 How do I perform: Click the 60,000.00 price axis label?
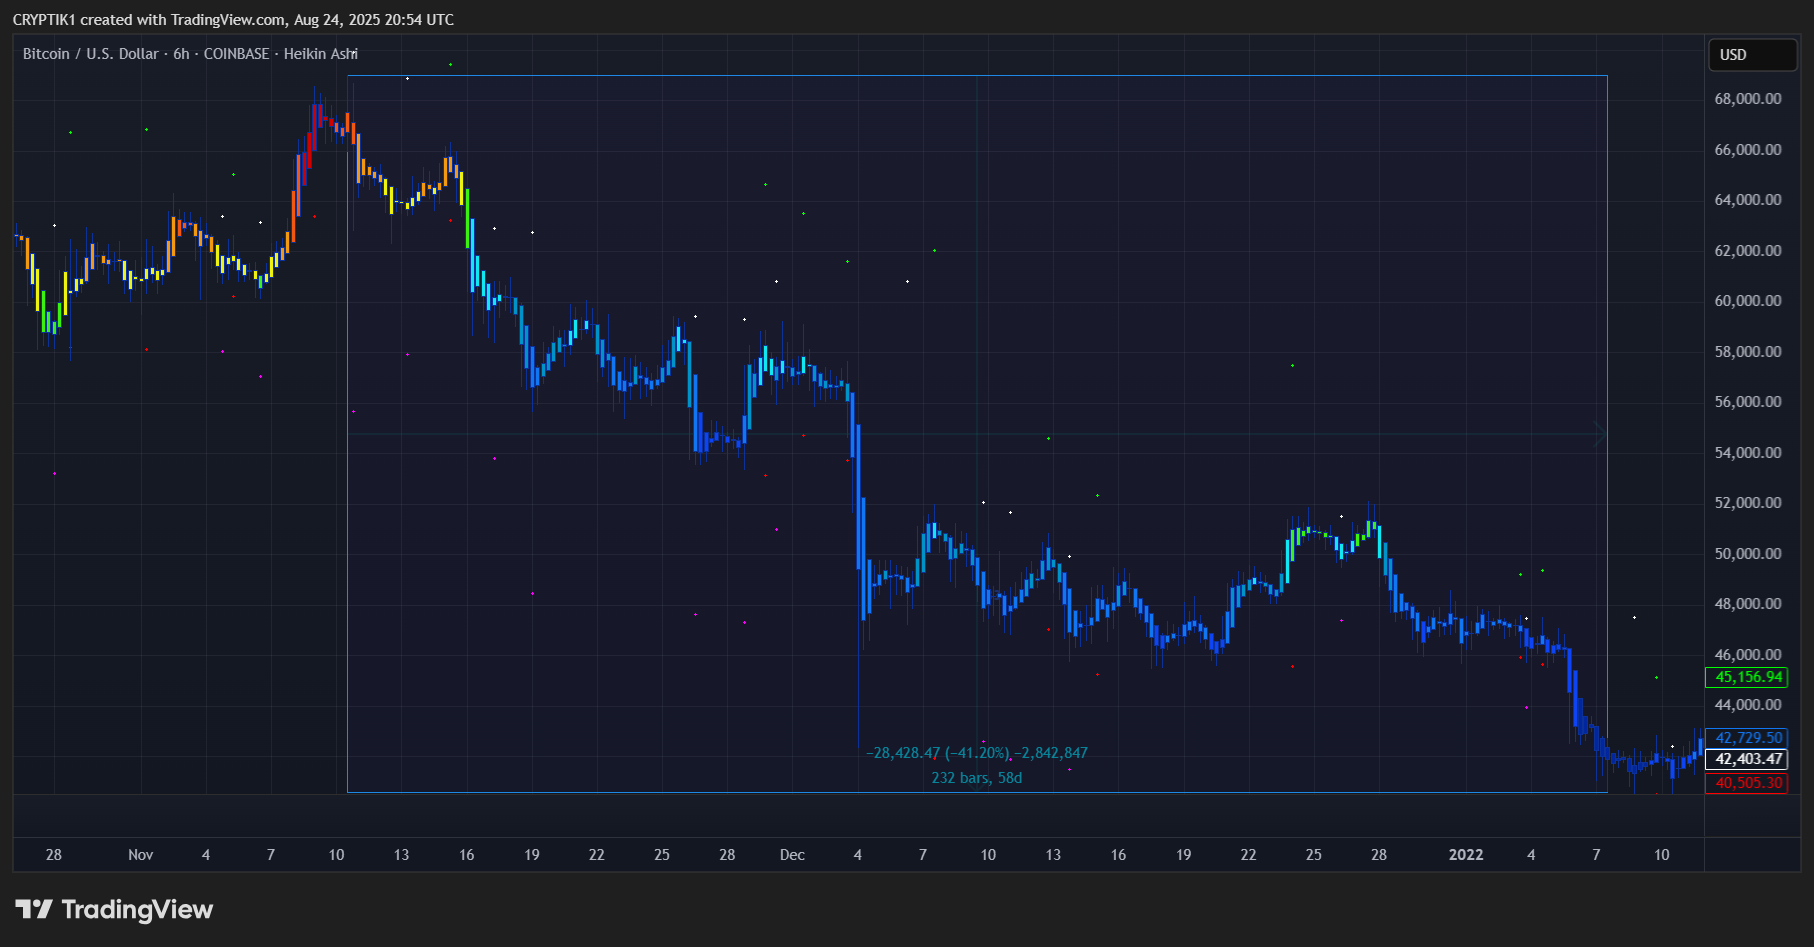(x=1748, y=301)
